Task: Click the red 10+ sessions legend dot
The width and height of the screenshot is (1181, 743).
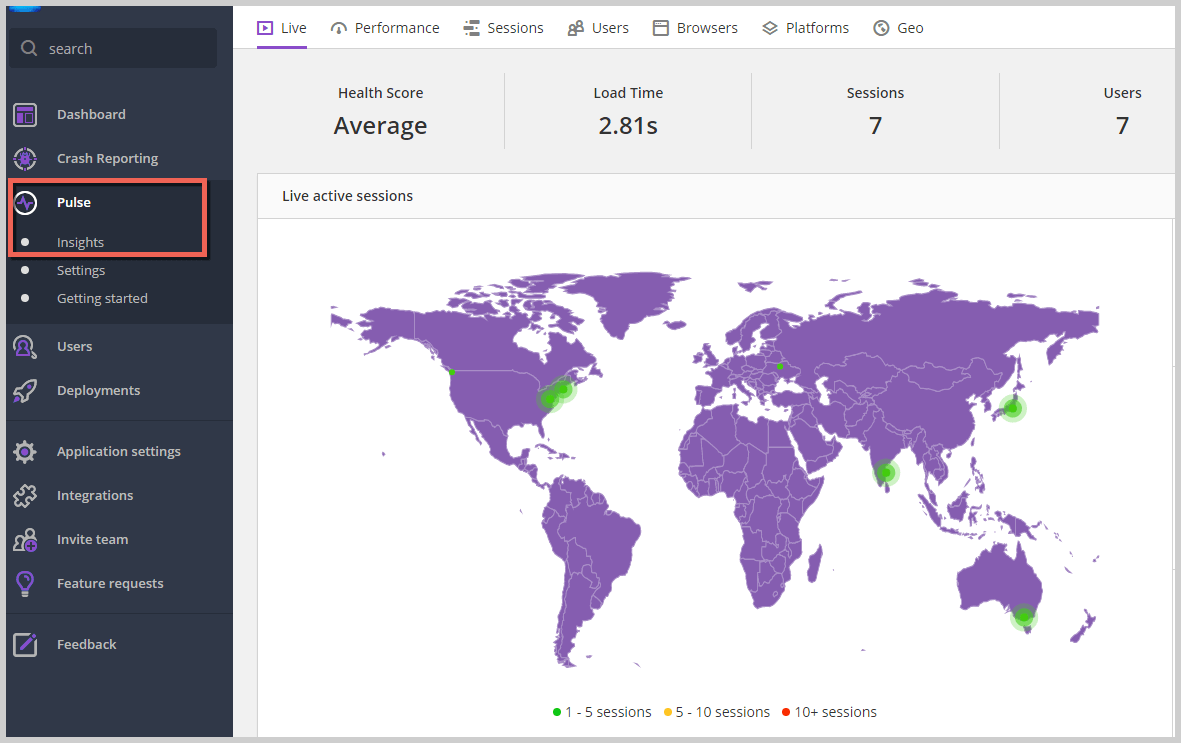Action: click(x=786, y=713)
